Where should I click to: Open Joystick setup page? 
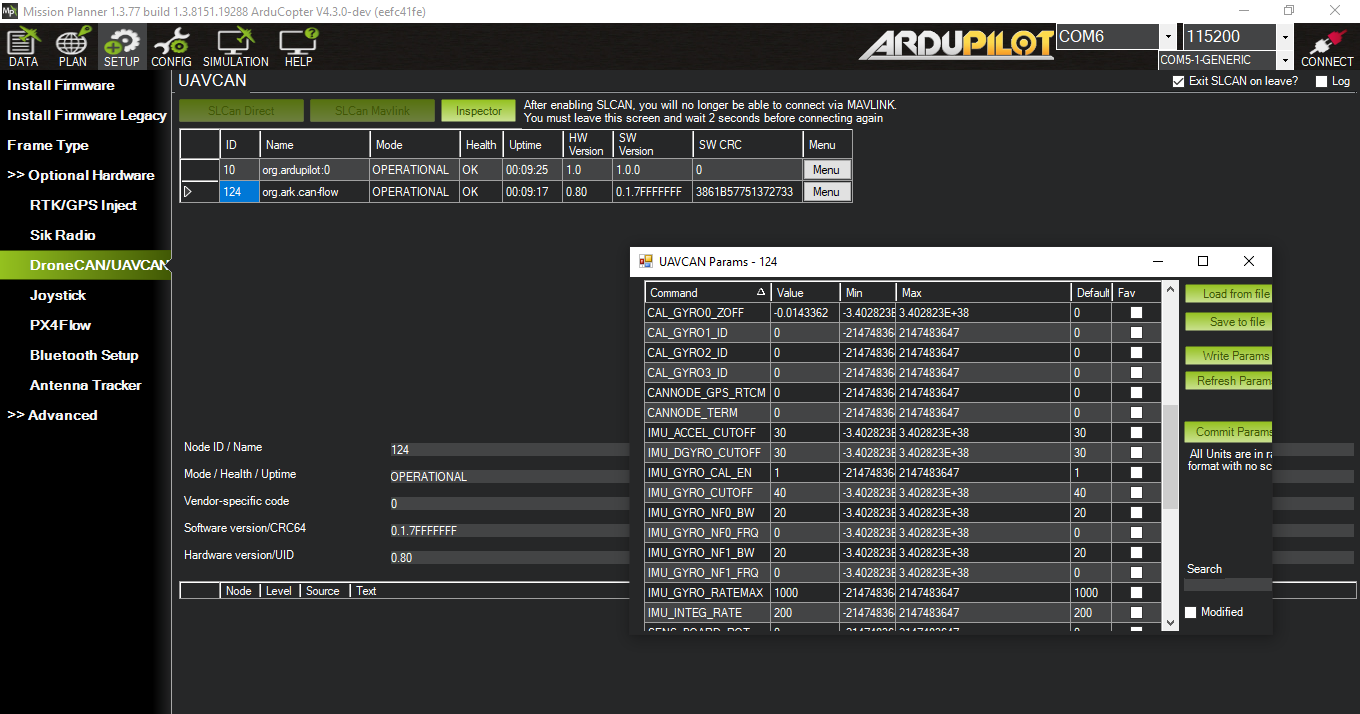tap(58, 295)
